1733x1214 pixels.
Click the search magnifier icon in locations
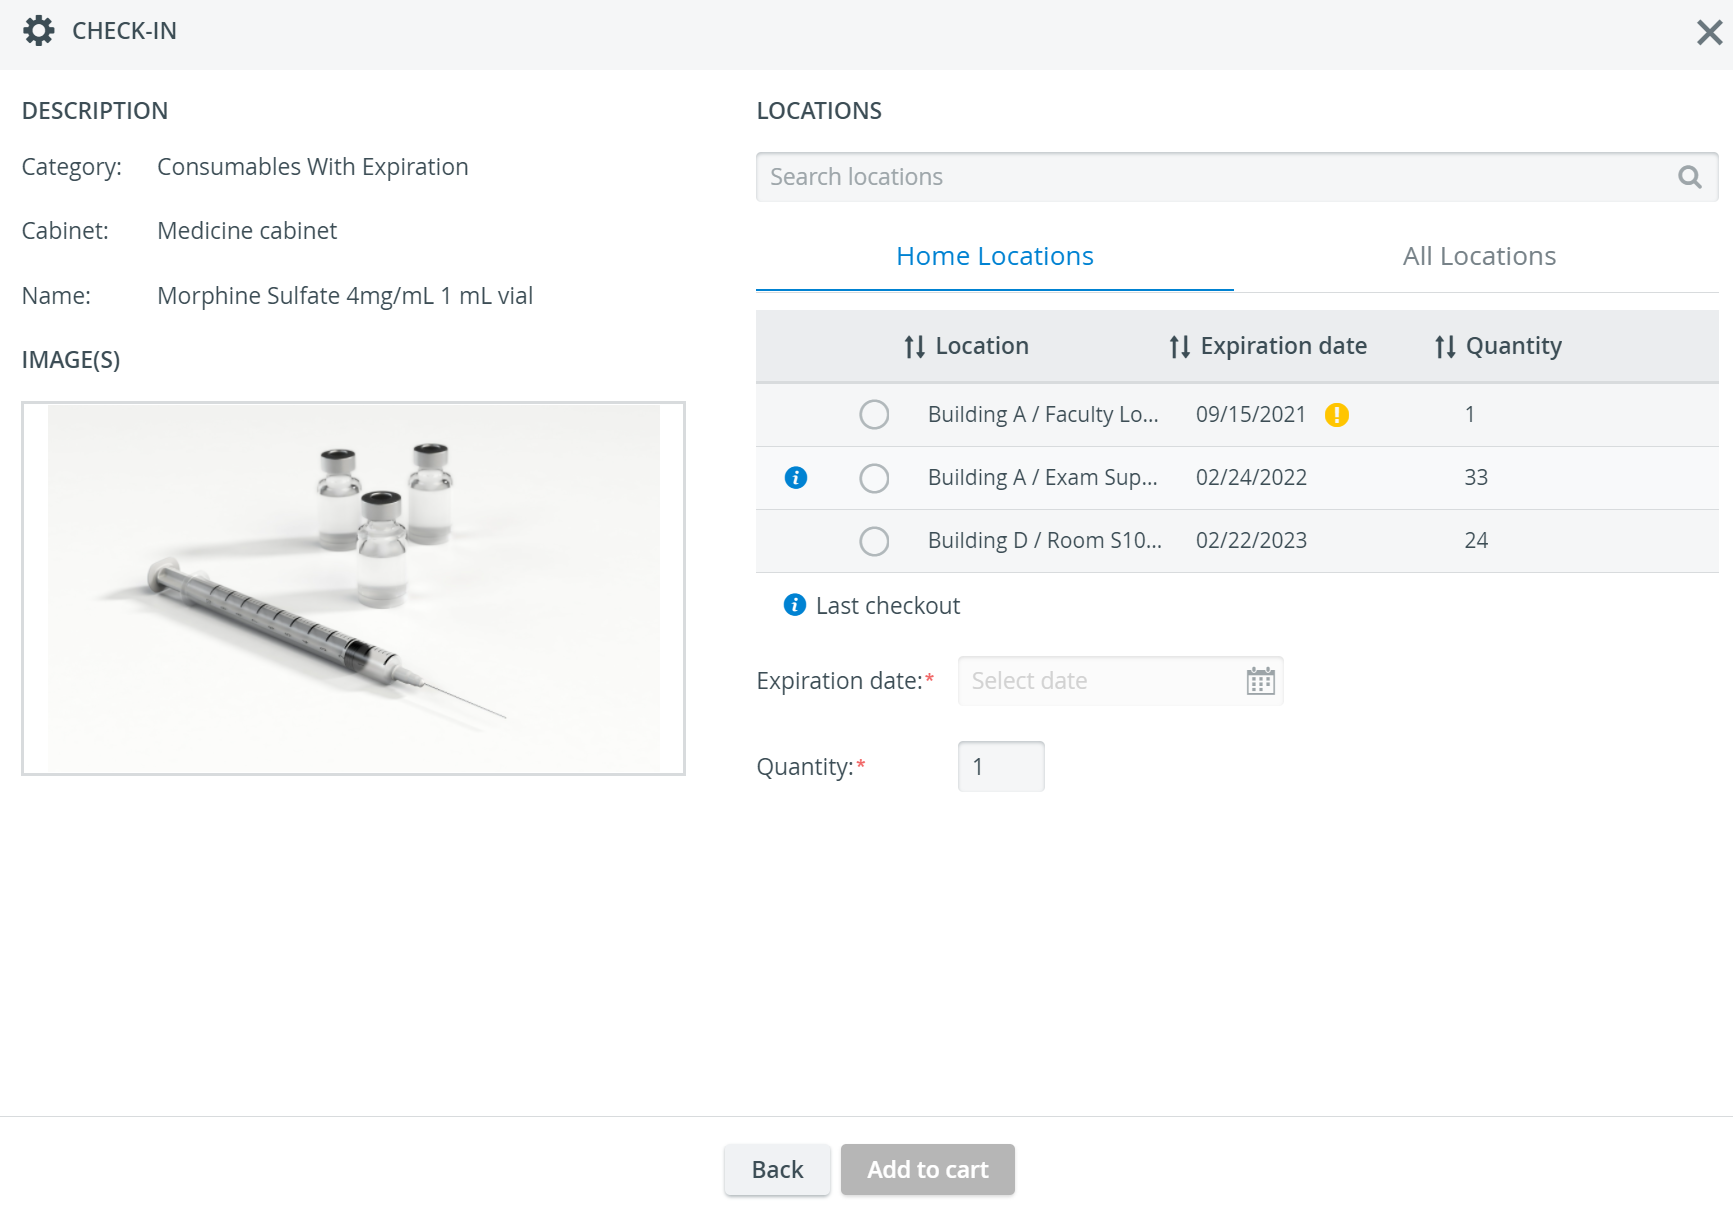[x=1689, y=177]
